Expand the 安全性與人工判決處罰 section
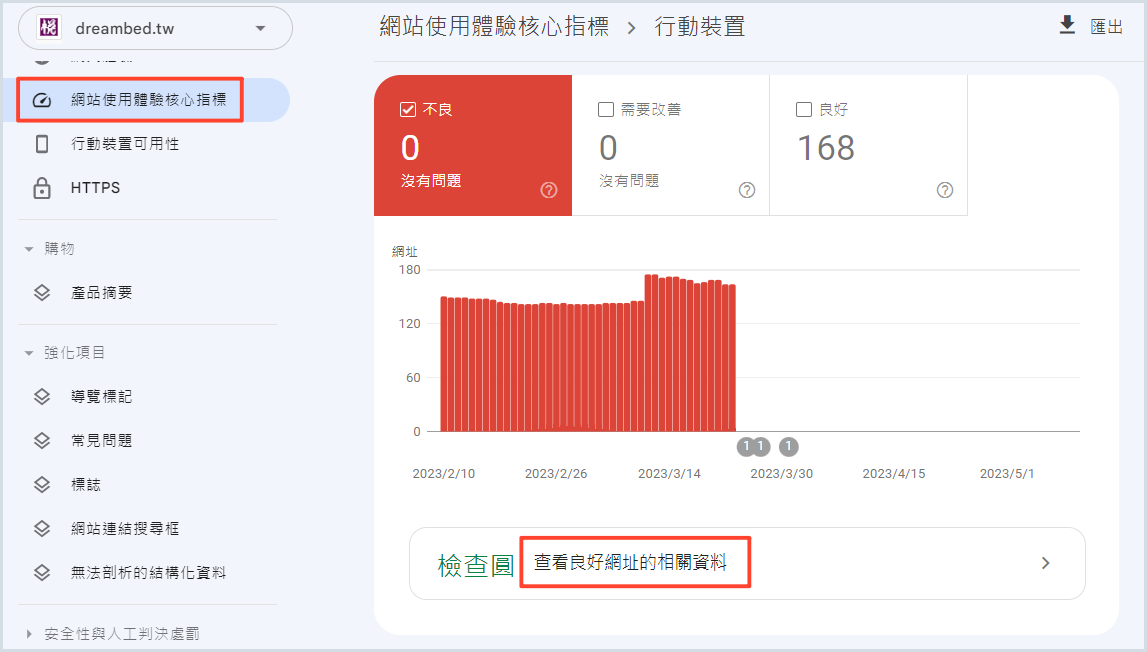This screenshot has height=652, width=1147. (29, 634)
